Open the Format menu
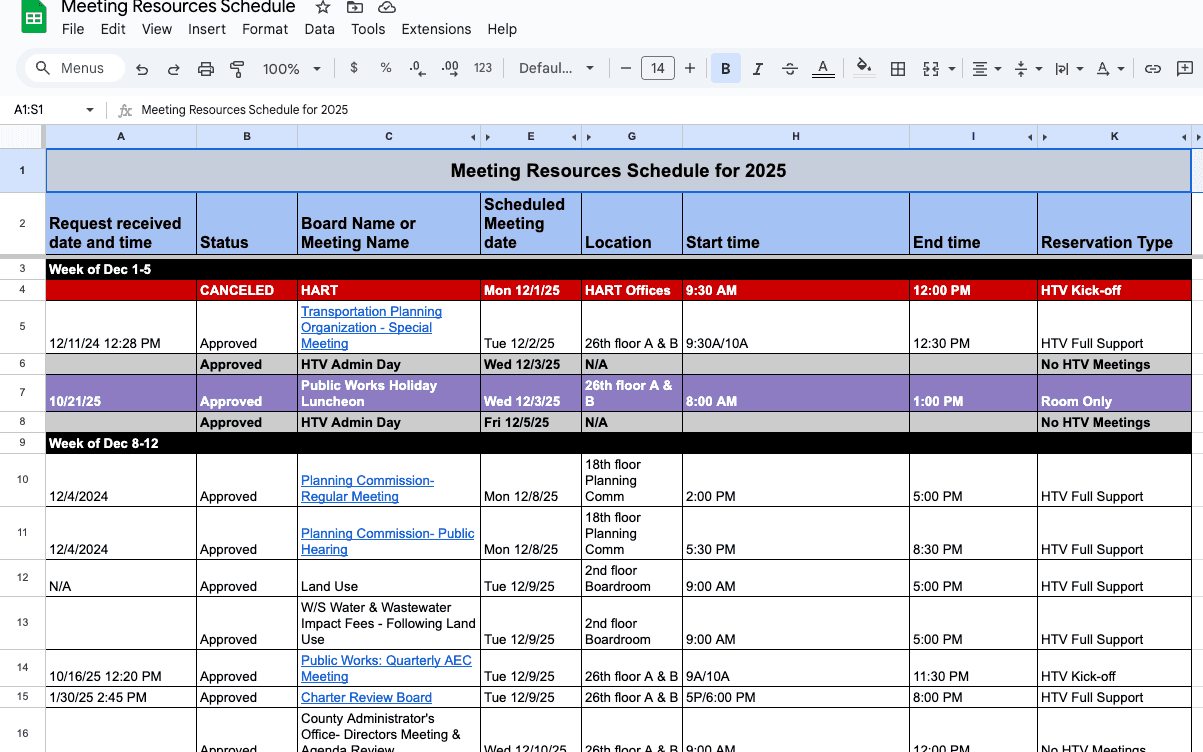Image resolution: width=1203 pixels, height=752 pixels. (265, 29)
